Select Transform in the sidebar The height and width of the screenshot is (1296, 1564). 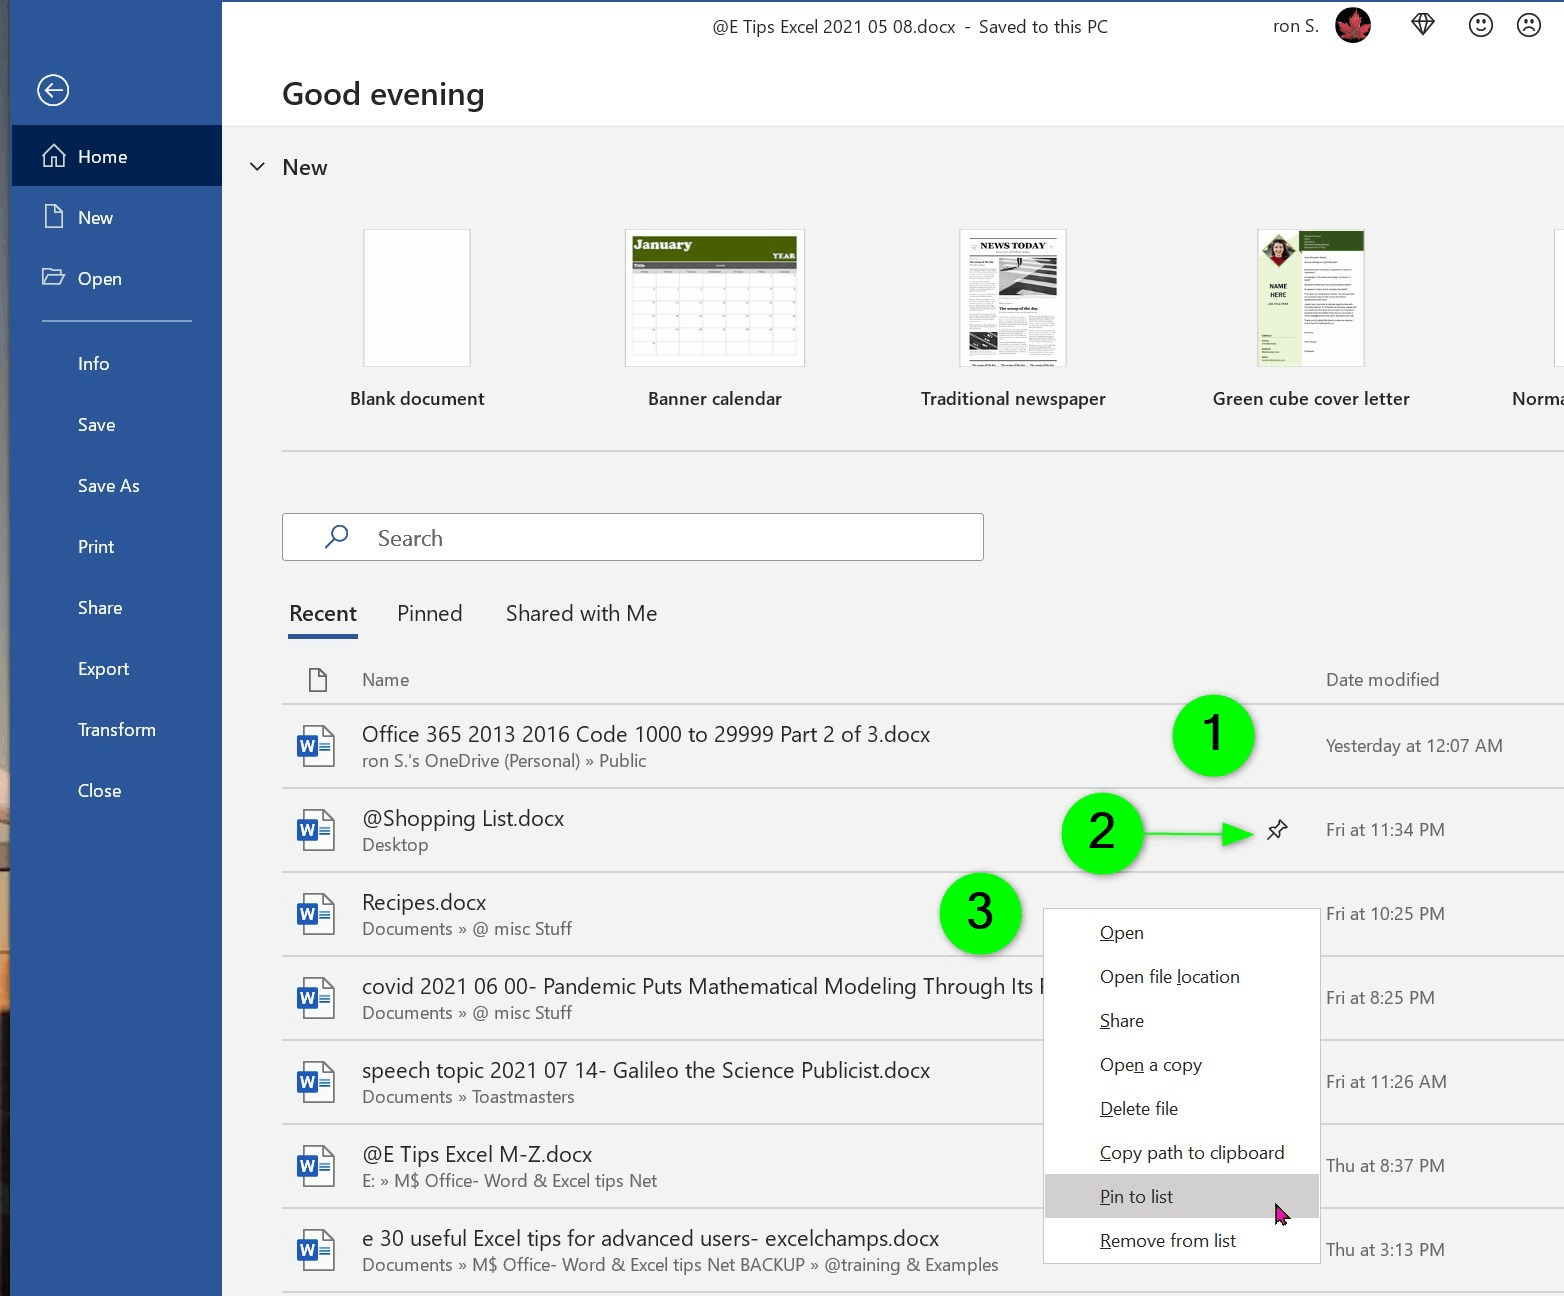click(x=117, y=729)
